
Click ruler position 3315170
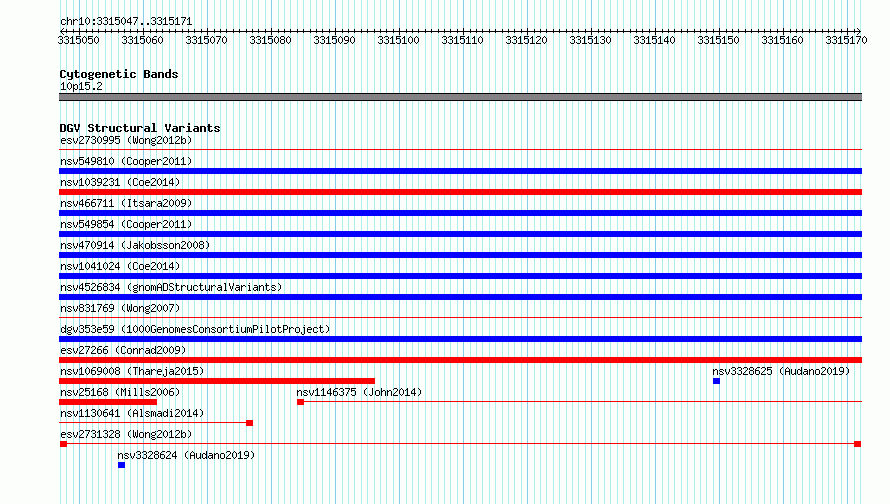(x=847, y=40)
